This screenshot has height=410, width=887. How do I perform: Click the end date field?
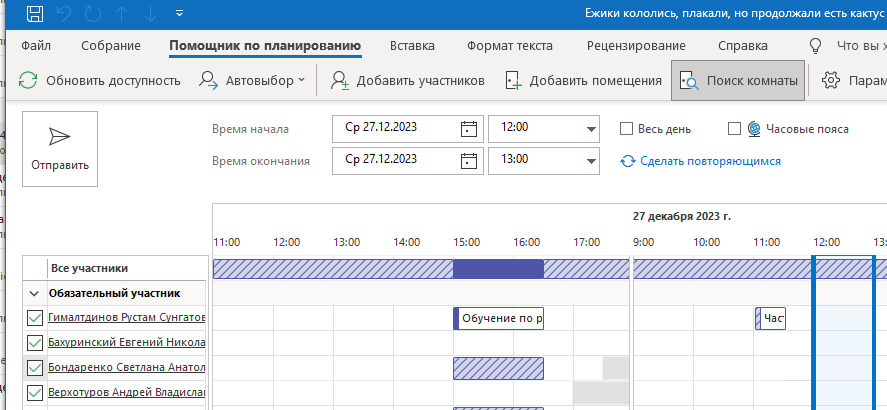(x=395, y=161)
